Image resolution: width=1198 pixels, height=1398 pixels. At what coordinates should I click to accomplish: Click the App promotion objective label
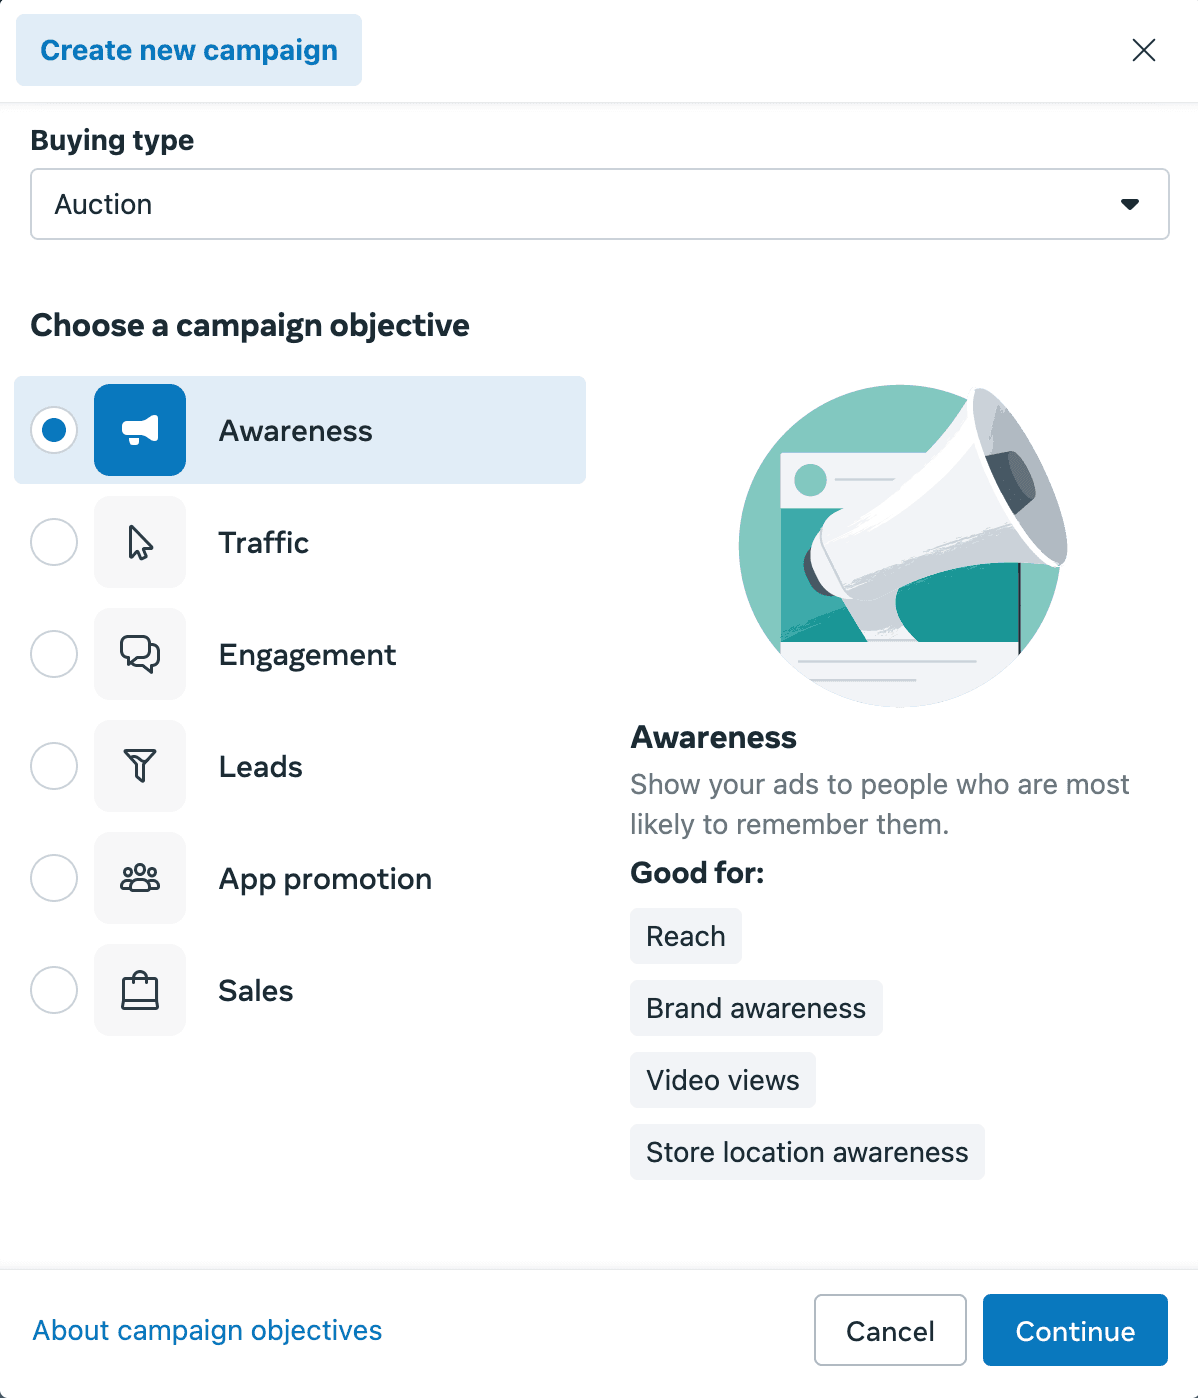[325, 879]
